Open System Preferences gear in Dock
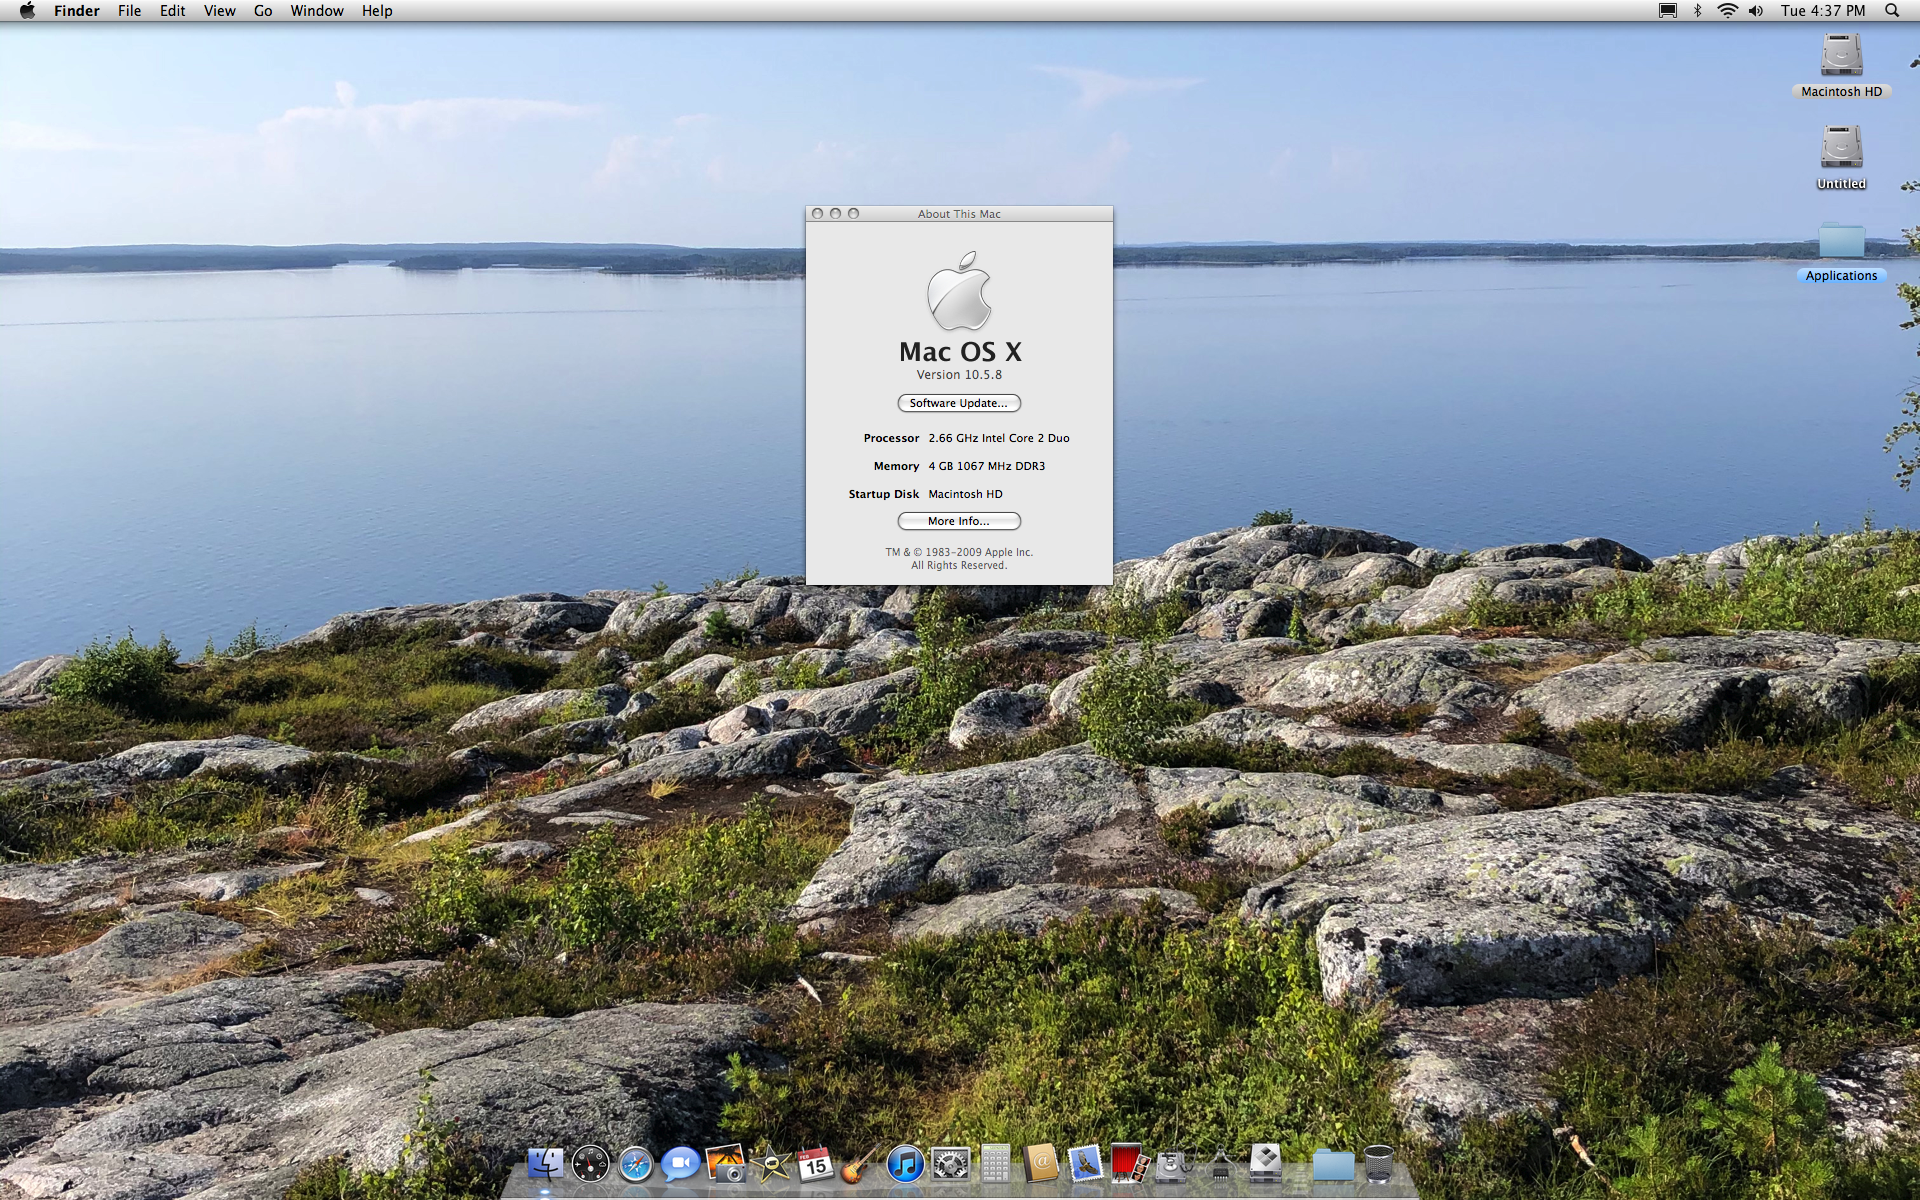Image resolution: width=1920 pixels, height=1200 pixels. (950, 1164)
